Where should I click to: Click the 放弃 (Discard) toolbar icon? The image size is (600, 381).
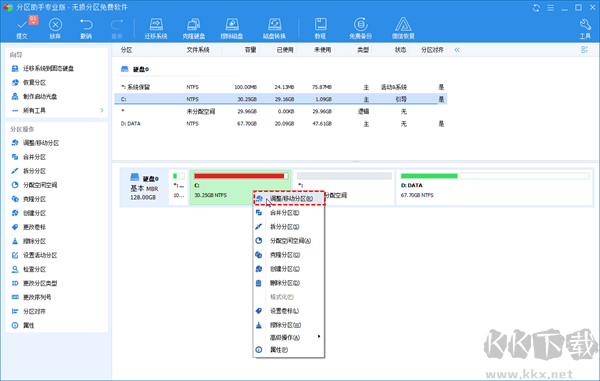coord(55,28)
